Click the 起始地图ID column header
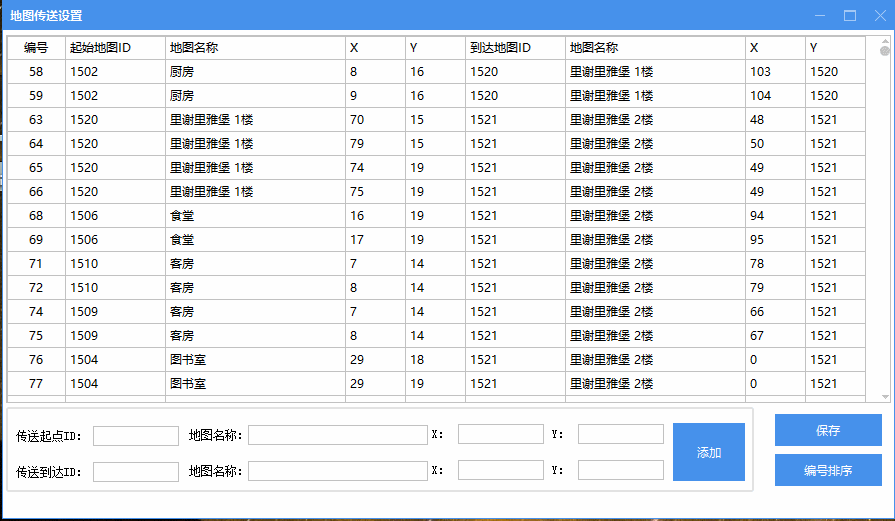Screen dimensions: 895x521 (x=115, y=48)
